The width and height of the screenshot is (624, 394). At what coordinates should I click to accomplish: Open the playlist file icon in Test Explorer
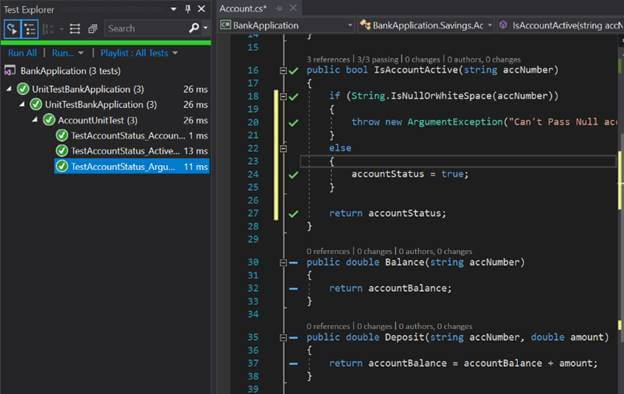click(93, 29)
